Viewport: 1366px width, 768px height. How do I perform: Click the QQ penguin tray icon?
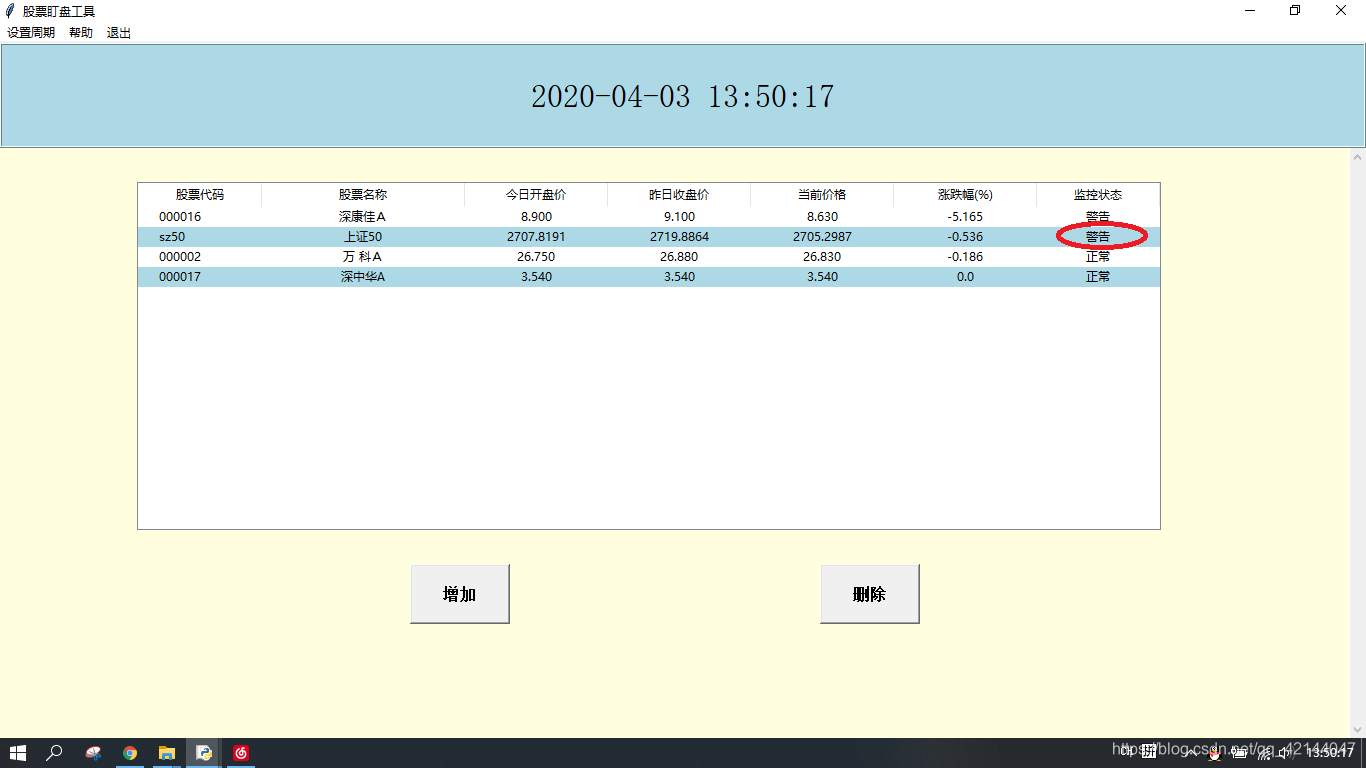point(1214,755)
